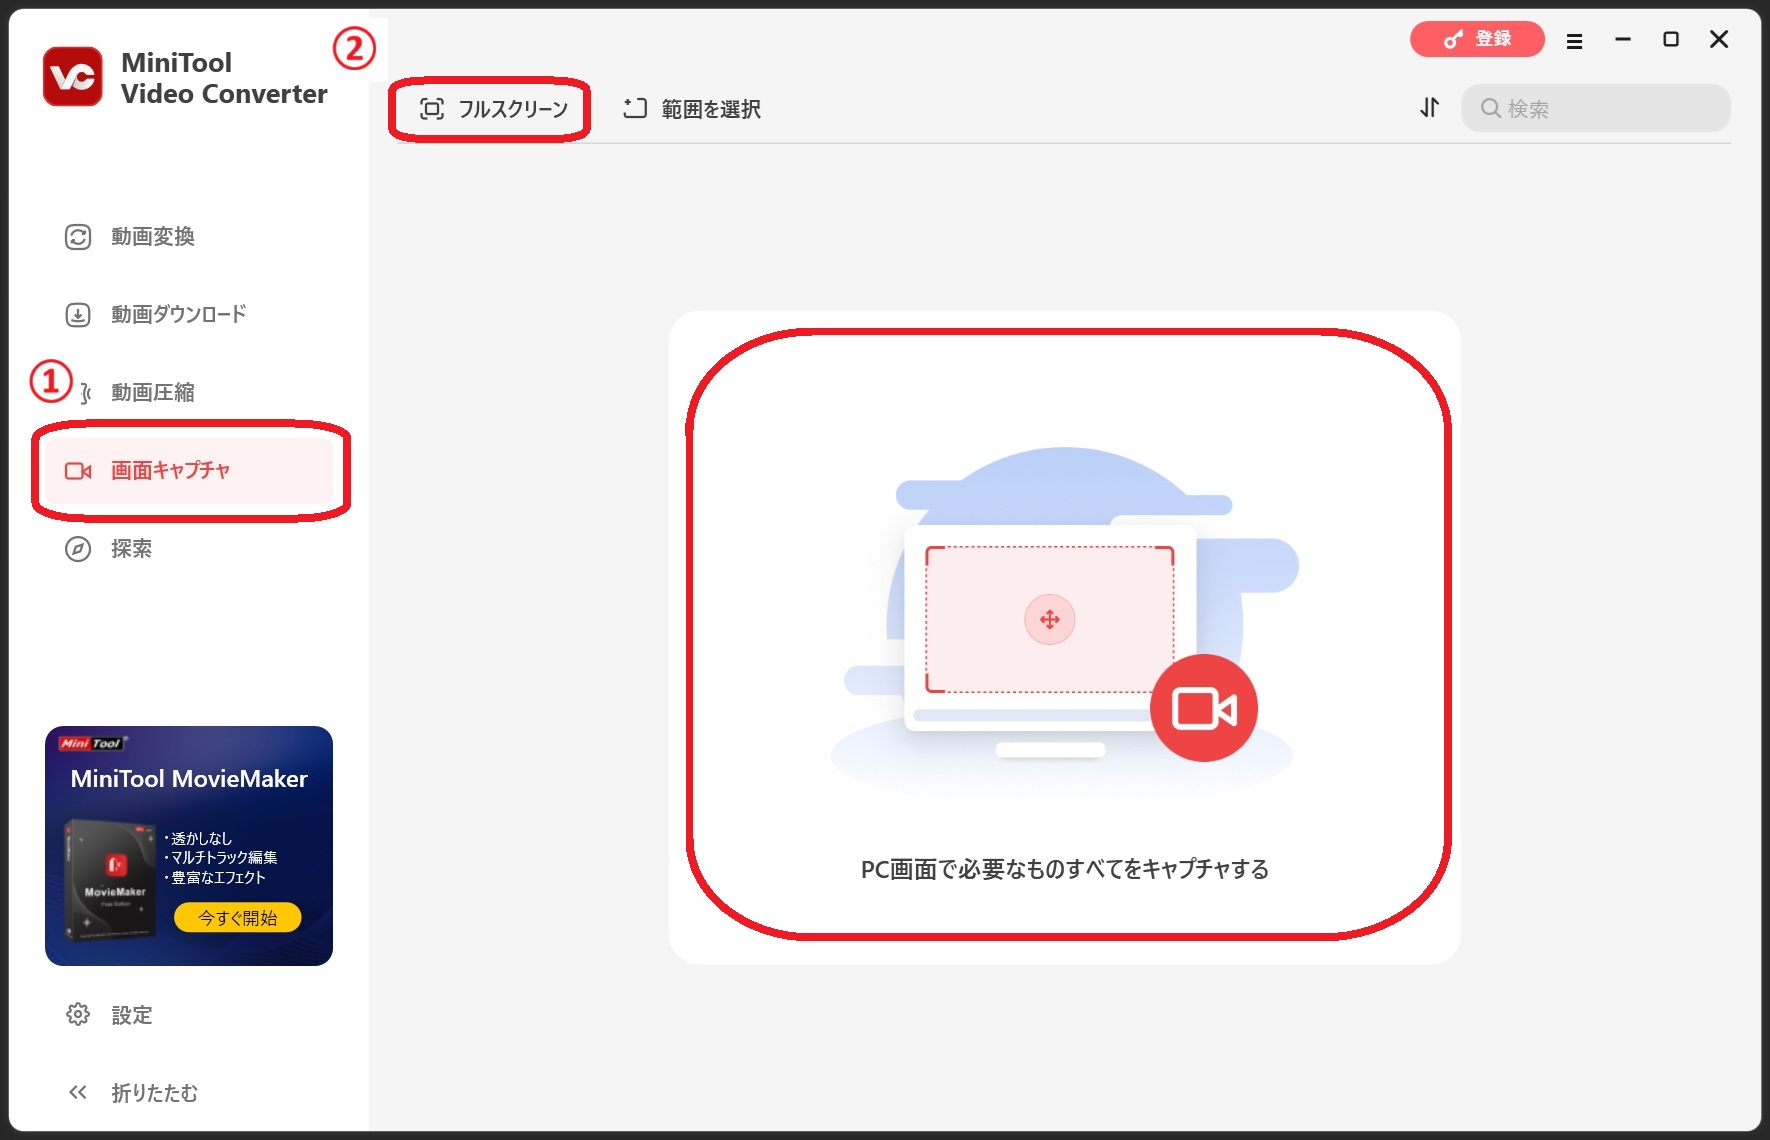
Task: Click the 設定 gear icon
Action: point(78,1015)
